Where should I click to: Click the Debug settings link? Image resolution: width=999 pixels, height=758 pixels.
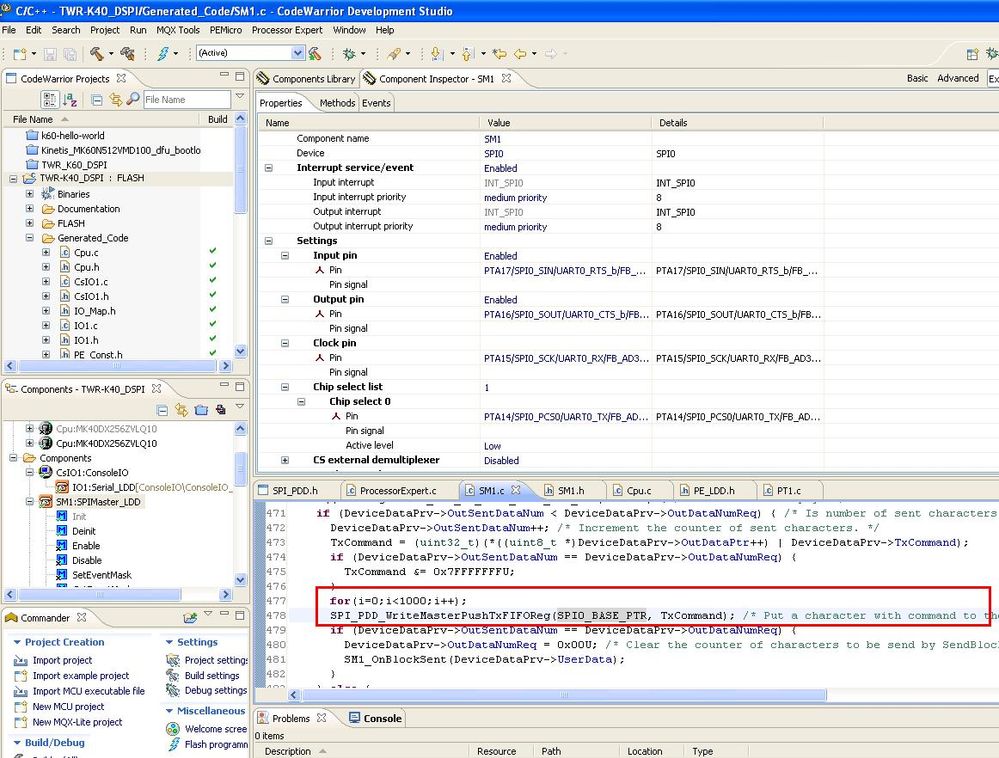tap(215, 690)
